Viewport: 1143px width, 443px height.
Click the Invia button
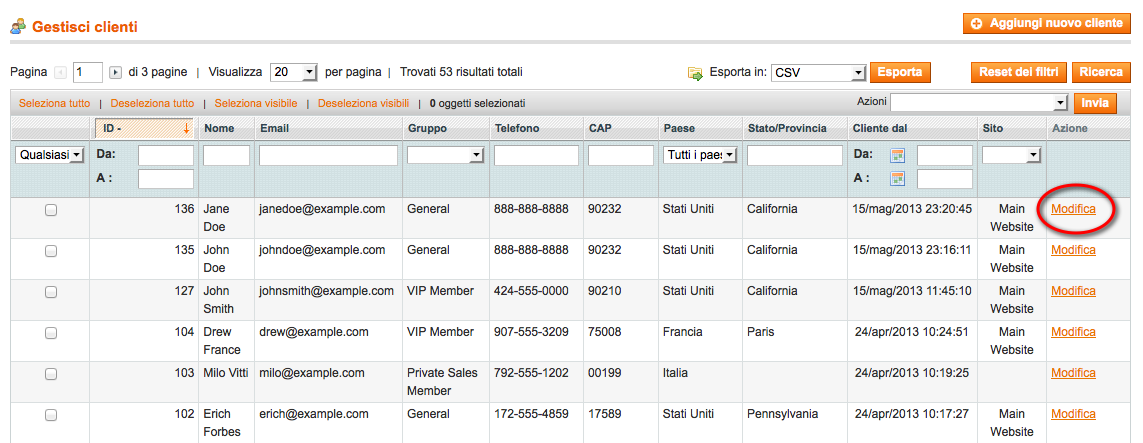coord(1095,103)
